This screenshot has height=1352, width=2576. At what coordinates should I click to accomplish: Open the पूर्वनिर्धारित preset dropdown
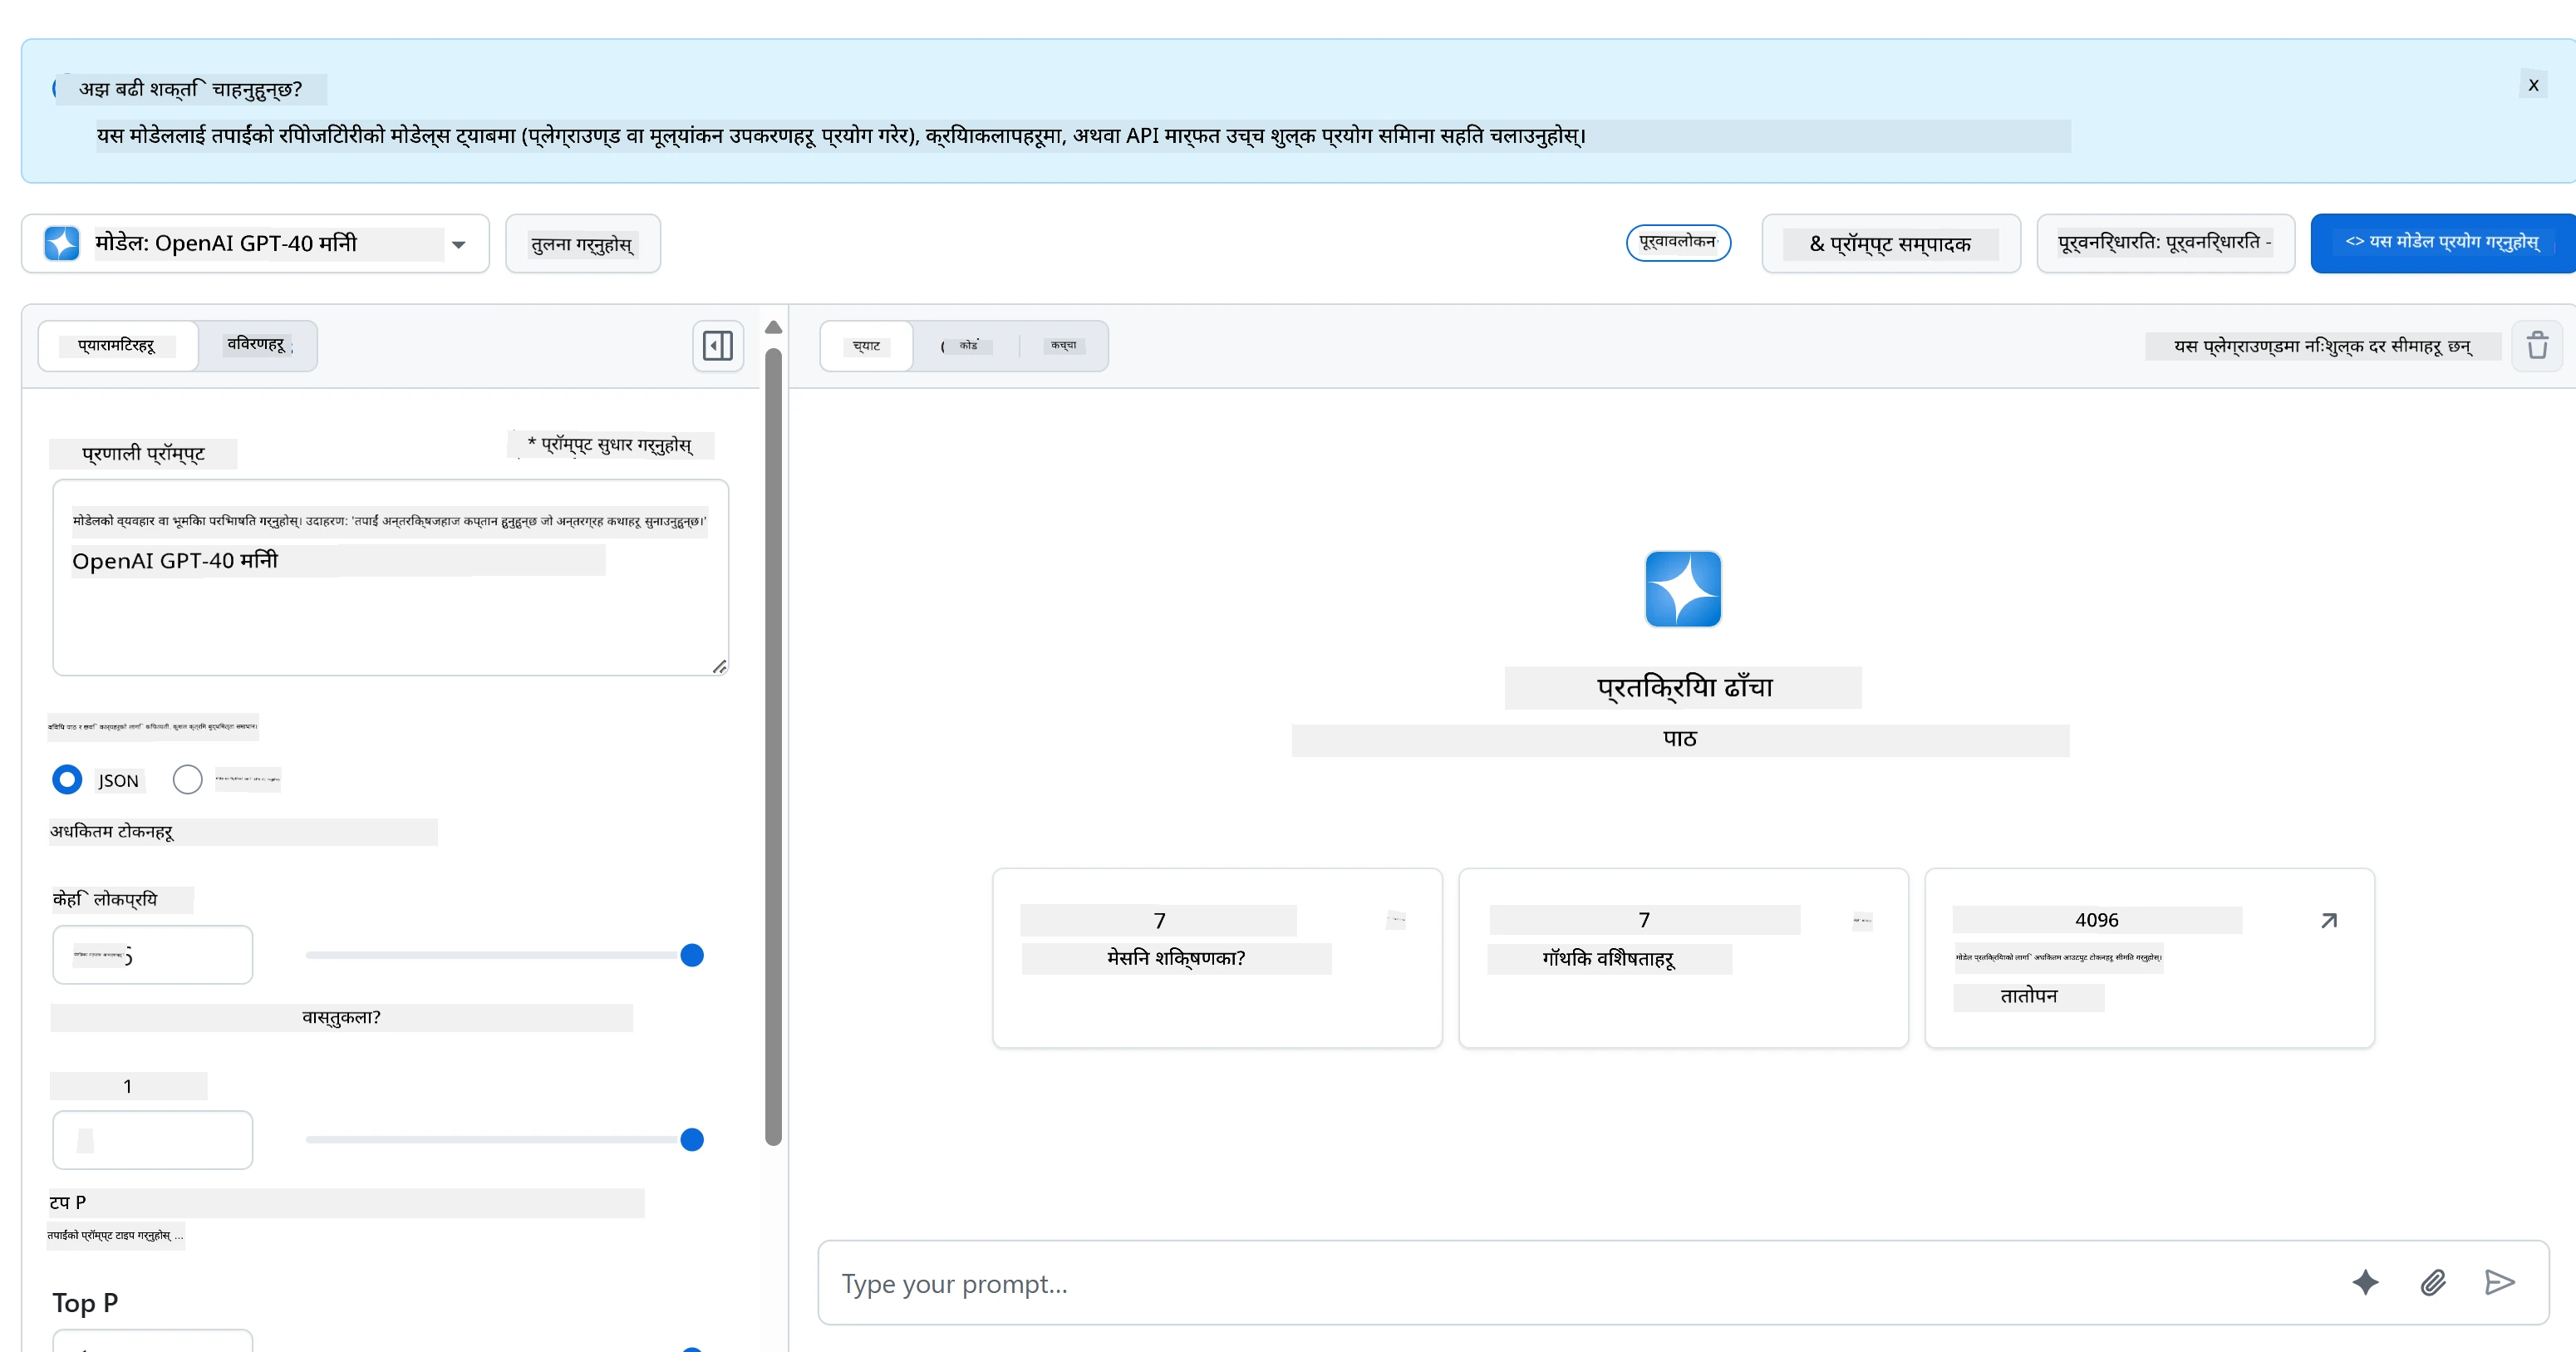click(2165, 243)
